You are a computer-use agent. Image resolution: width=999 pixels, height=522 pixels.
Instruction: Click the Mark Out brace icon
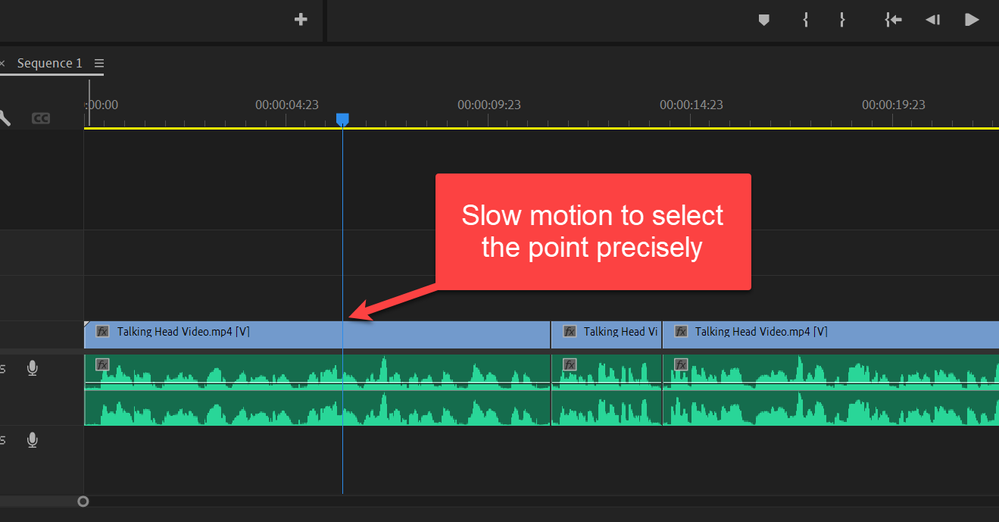[842, 19]
